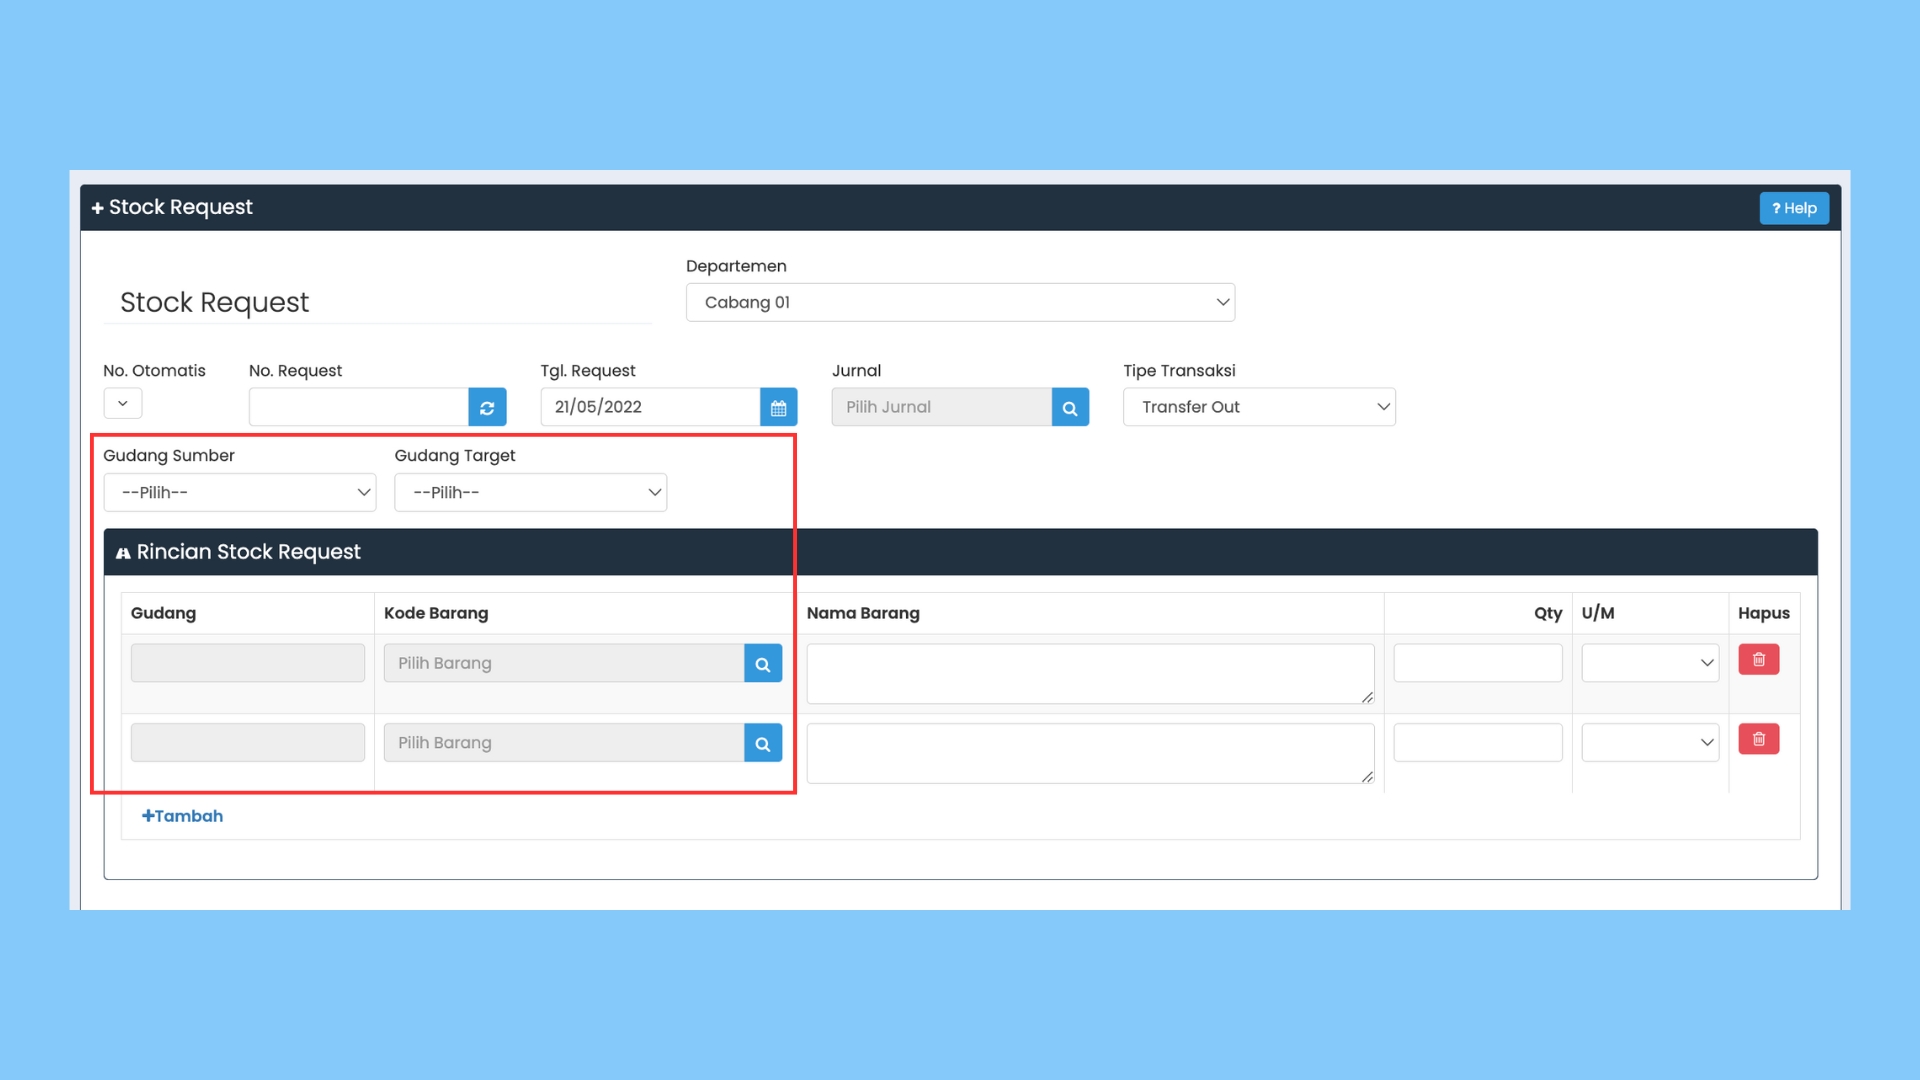Image resolution: width=1920 pixels, height=1080 pixels.
Task: Open the calendar picker for Tgl. Request
Action: pos(778,407)
